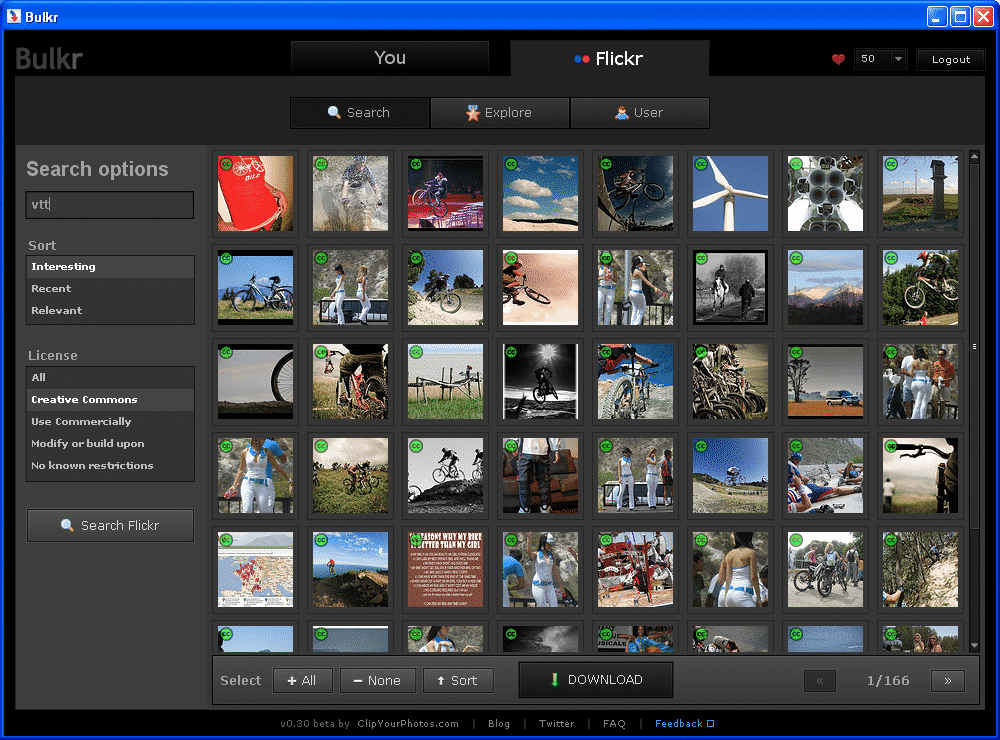1000x740 pixels.
Task: Click the green Creative Commons badge on wind turbine photo
Action: (x=701, y=164)
